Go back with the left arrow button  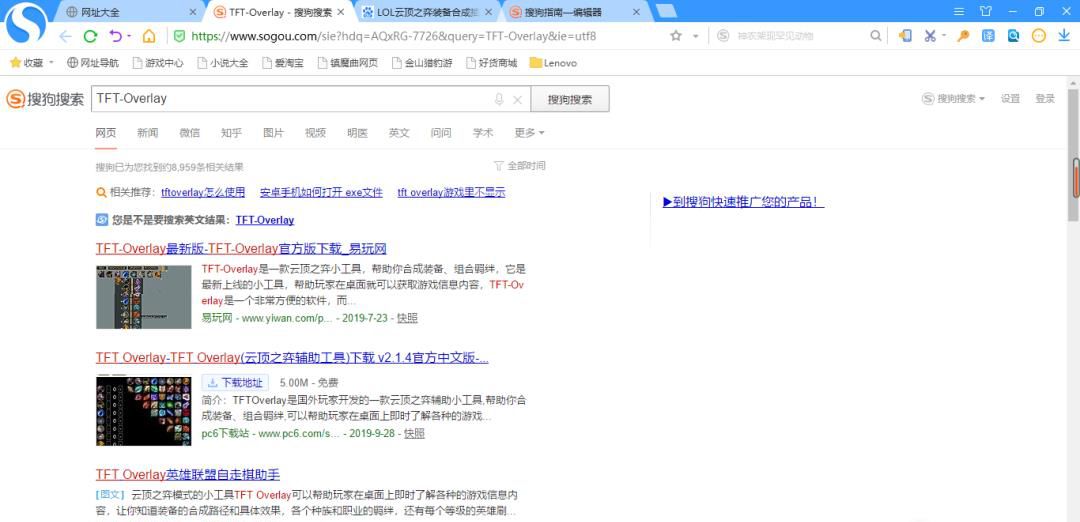[x=65, y=36]
